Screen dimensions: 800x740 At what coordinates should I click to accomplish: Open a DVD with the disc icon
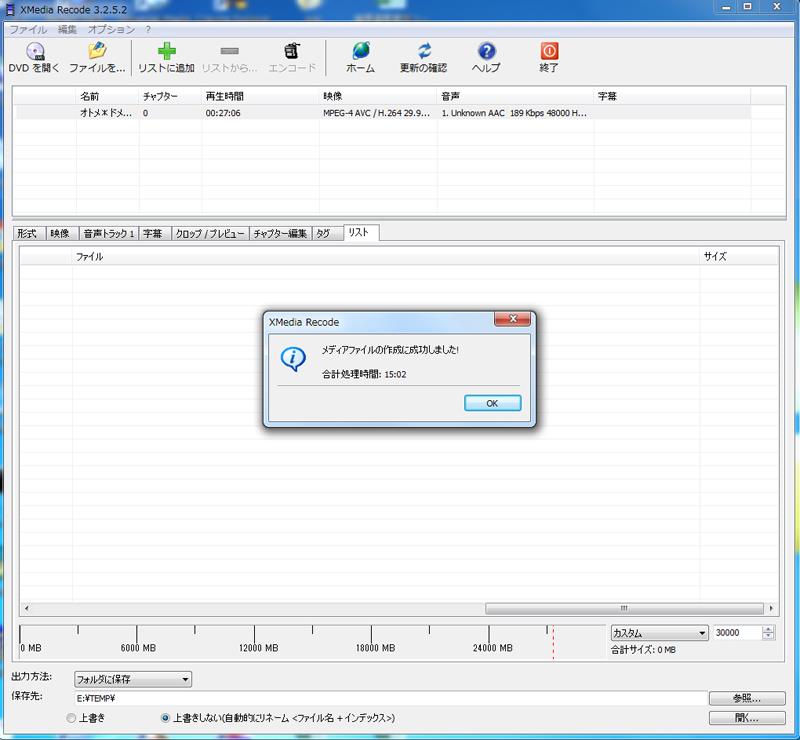34,57
